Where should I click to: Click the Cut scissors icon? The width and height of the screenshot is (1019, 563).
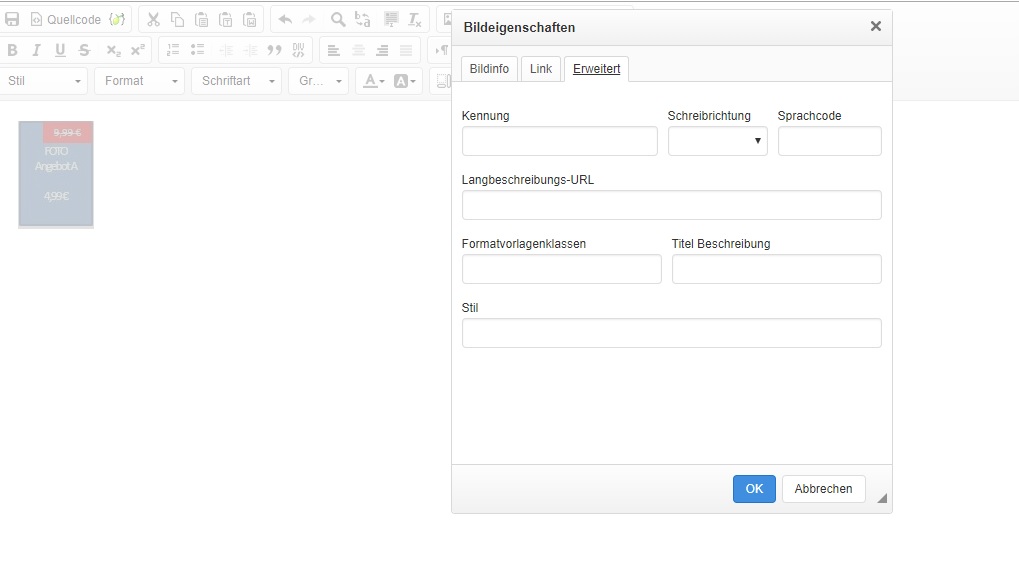tap(153, 19)
